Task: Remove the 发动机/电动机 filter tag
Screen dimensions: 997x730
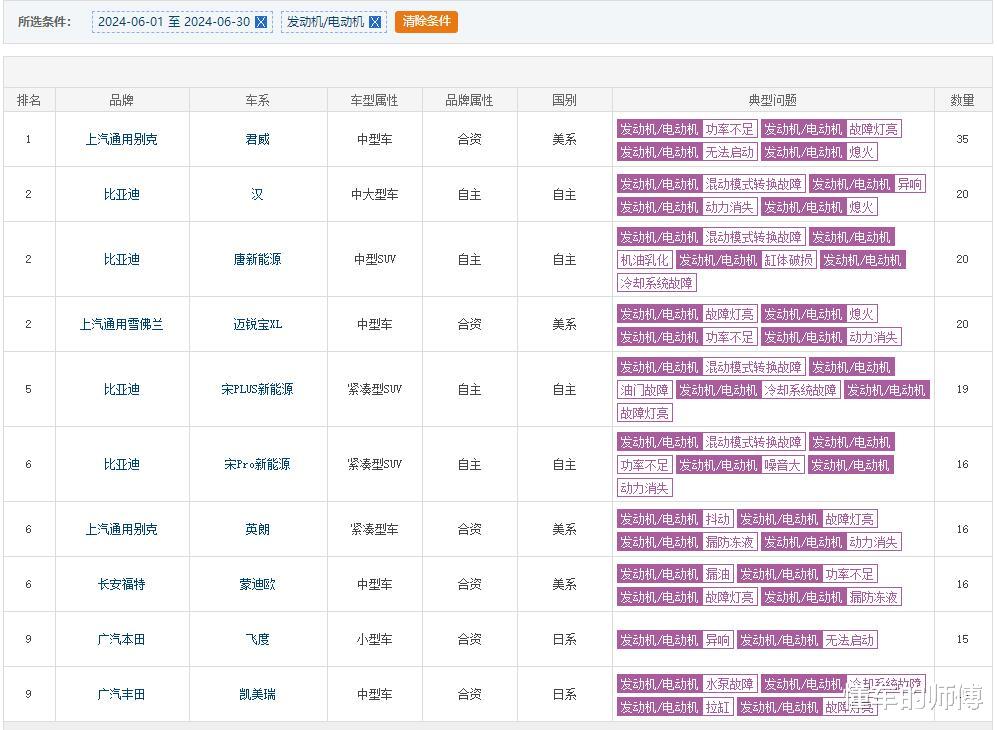Action: pyautogui.click(x=375, y=22)
